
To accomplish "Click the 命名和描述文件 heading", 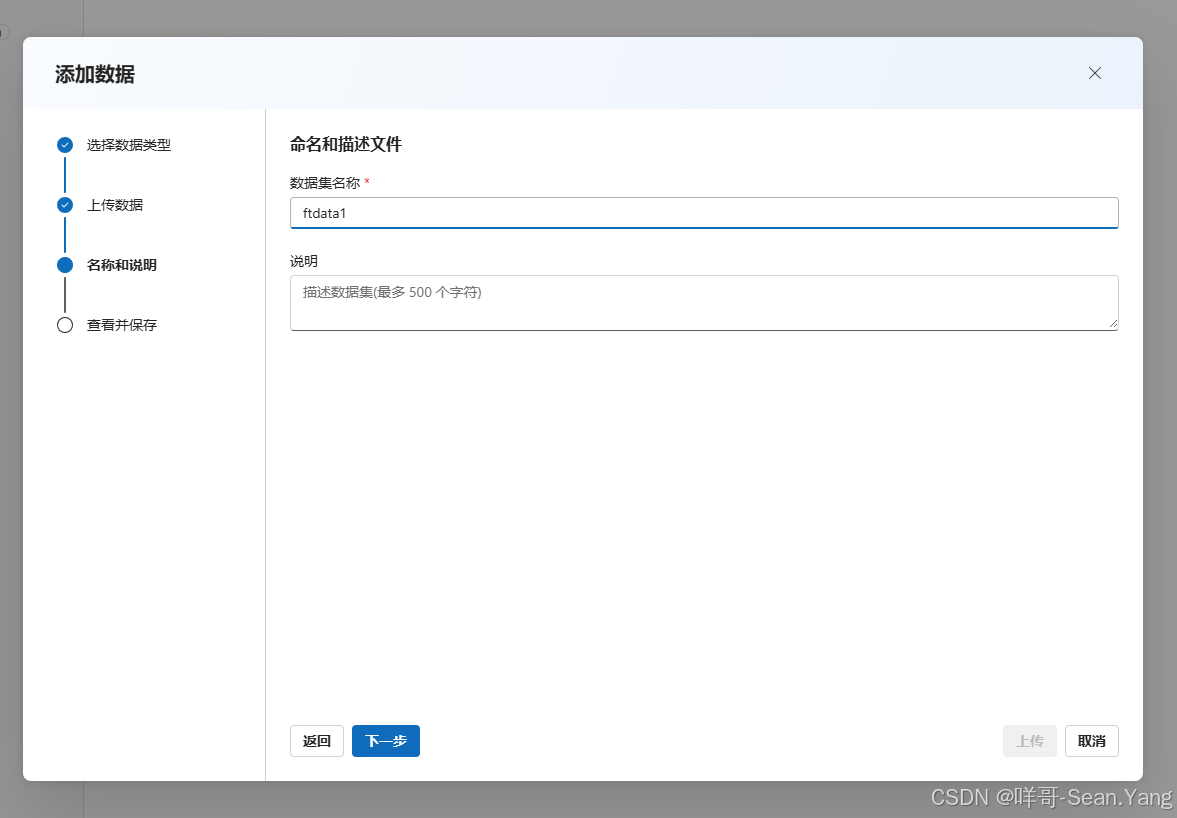I will pos(346,144).
